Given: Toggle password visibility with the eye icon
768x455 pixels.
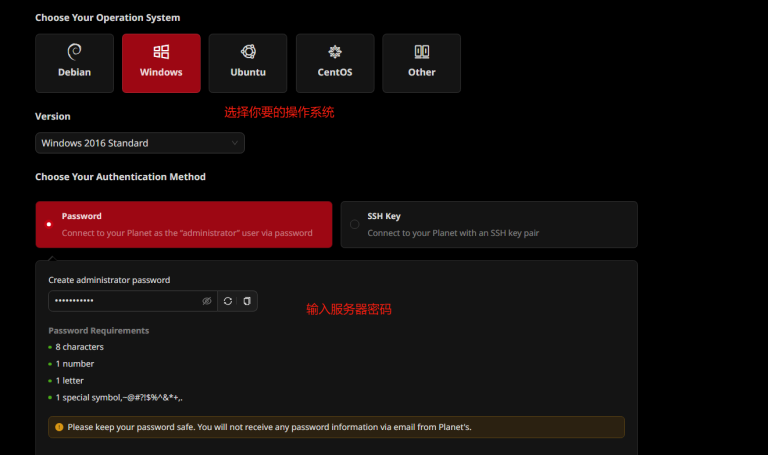Looking at the screenshot, I should pyautogui.click(x=207, y=301).
